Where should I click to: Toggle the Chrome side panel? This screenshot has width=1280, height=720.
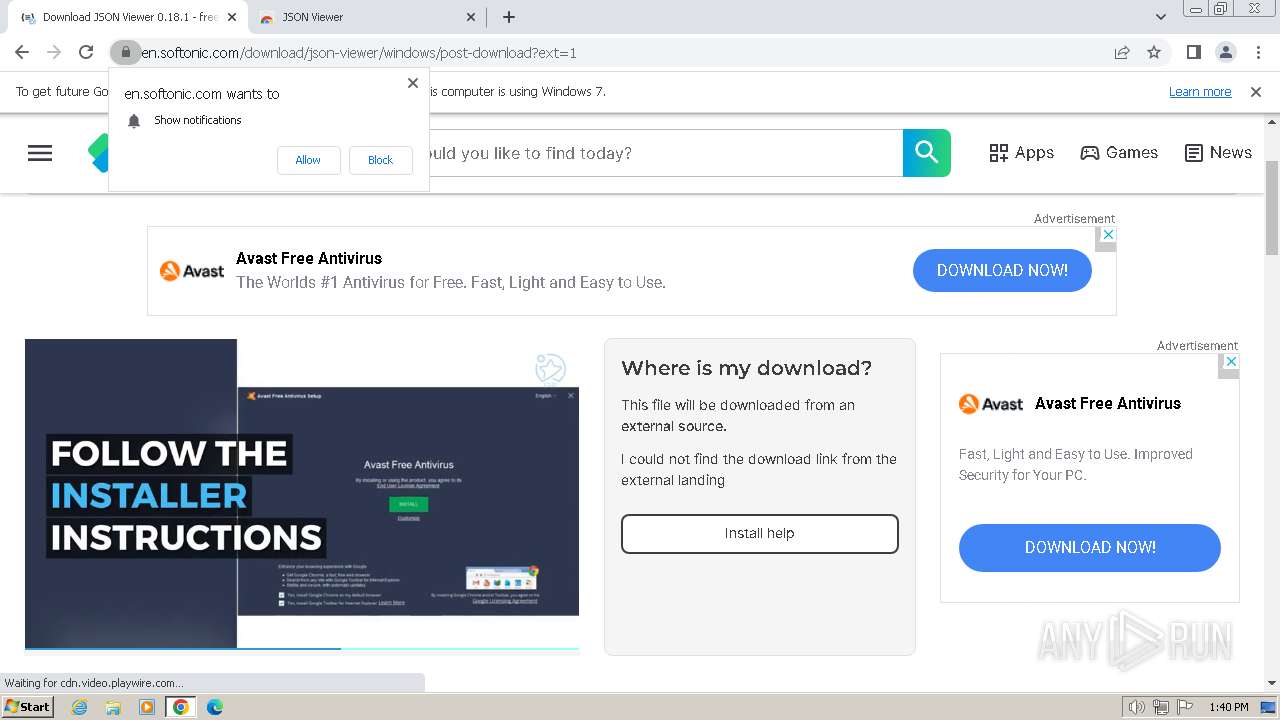tap(1193, 52)
